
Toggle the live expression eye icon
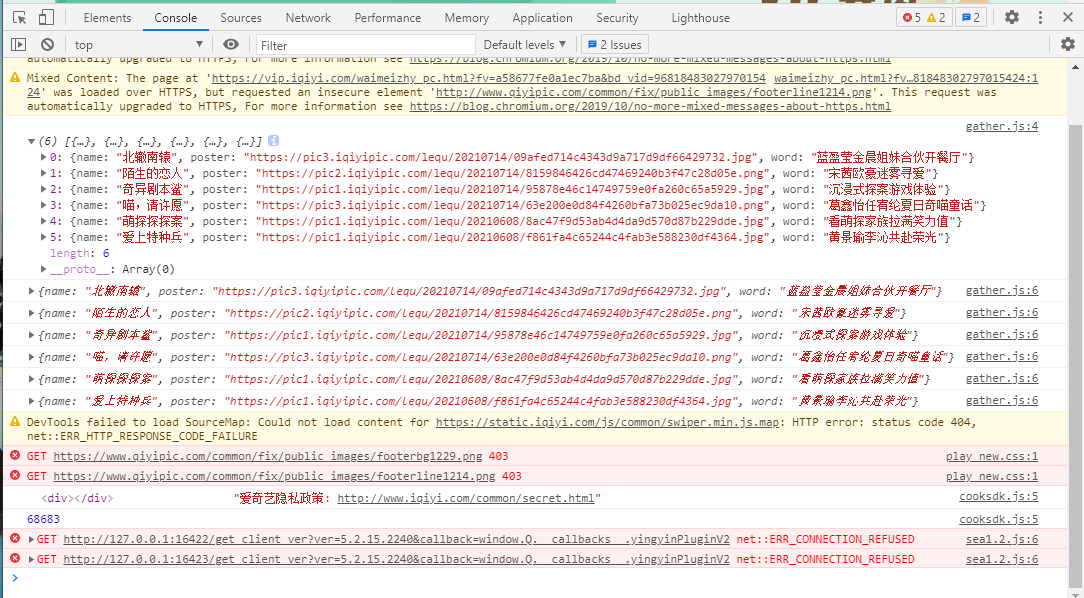pos(231,44)
